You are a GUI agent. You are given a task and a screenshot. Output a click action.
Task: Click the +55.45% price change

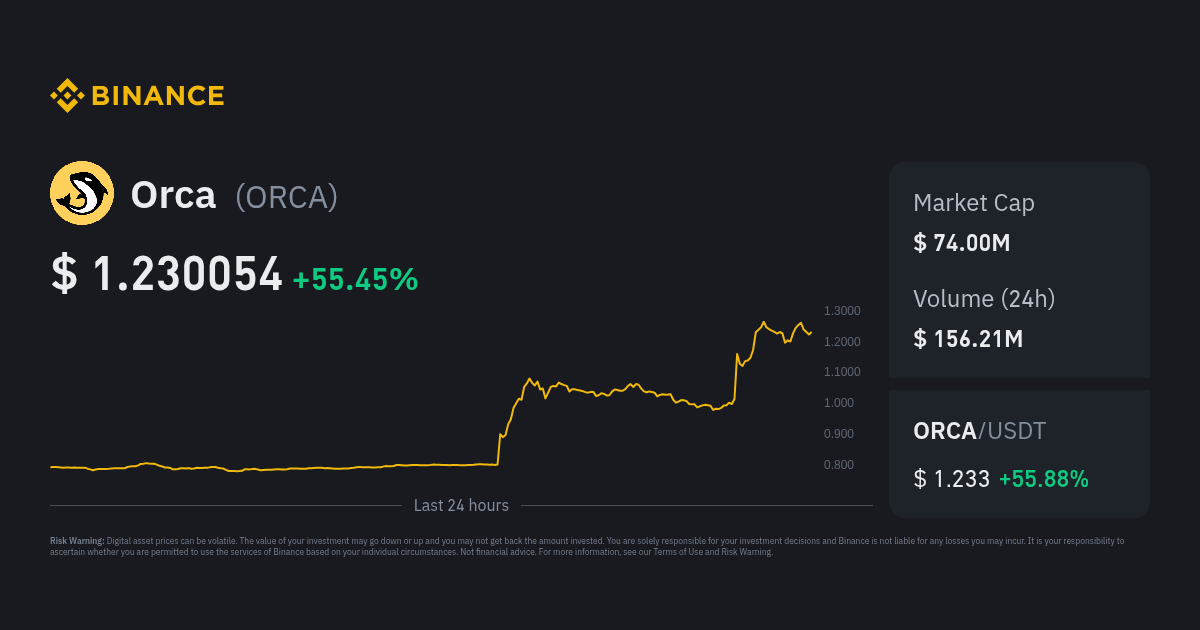tap(355, 279)
